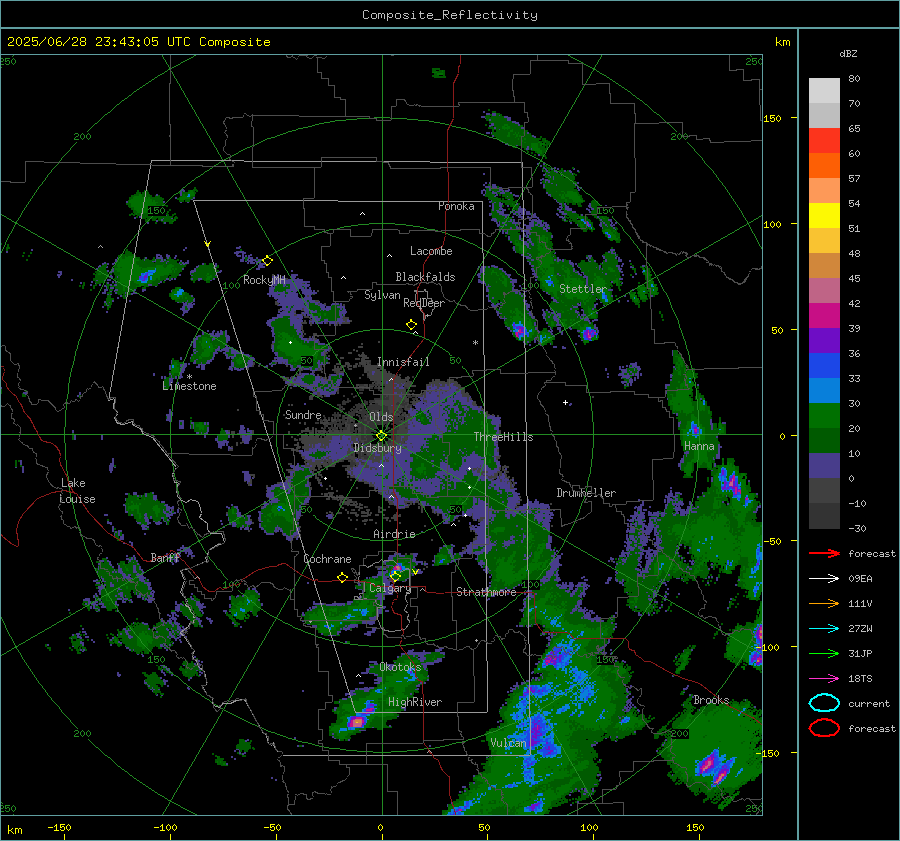The width and height of the screenshot is (900, 841).
Task: Click the Okotoks map label
Action: pos(400,667)
